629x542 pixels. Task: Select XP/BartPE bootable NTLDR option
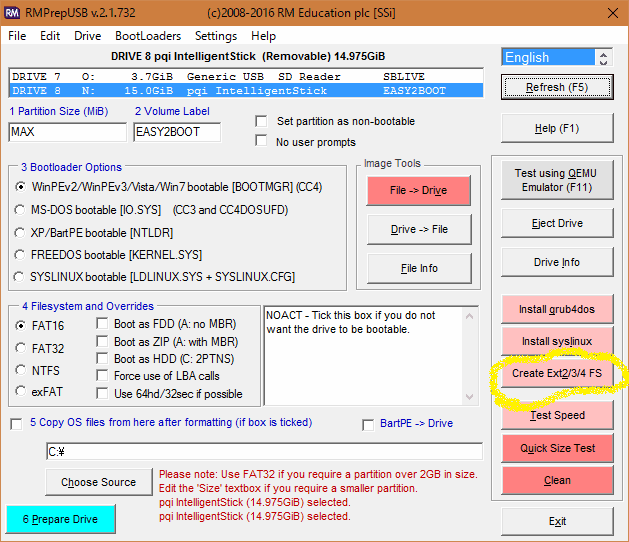click(19, 233)
